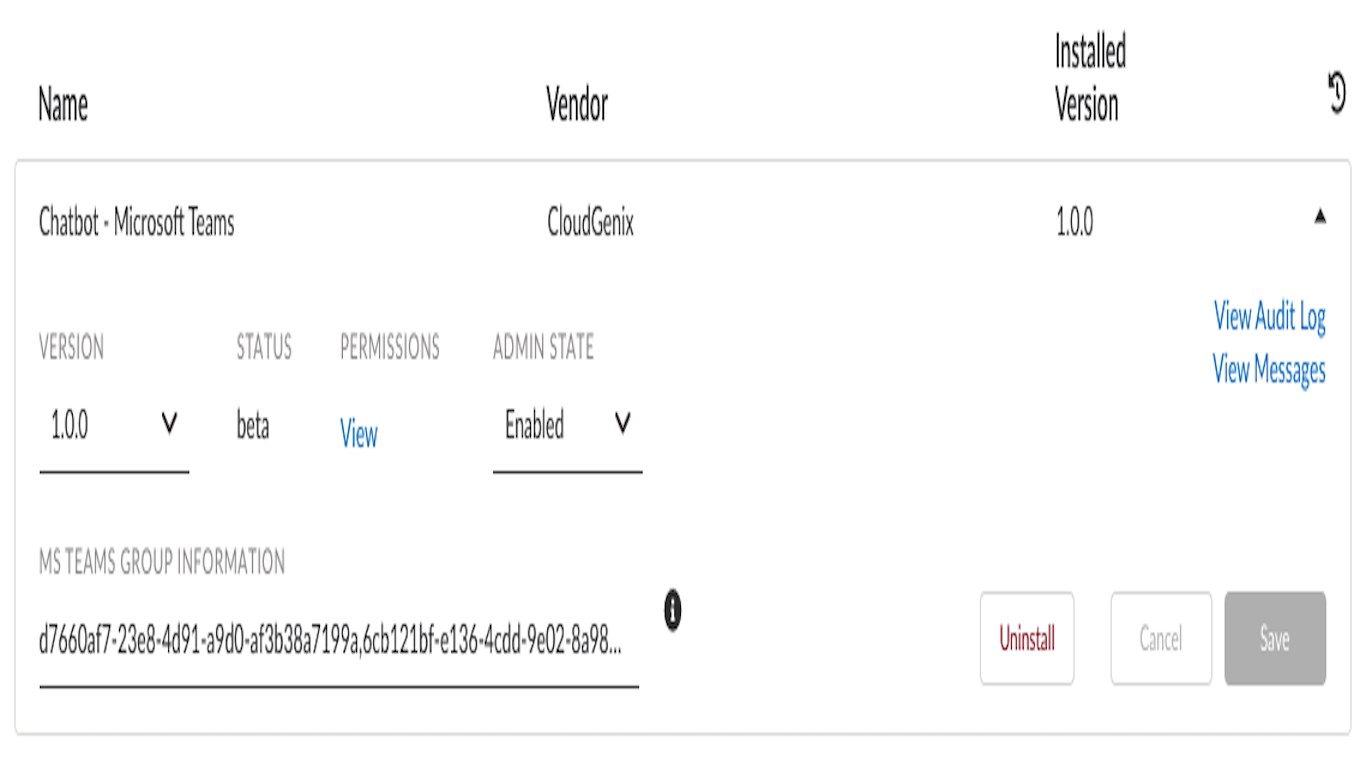This screenshot has width=1366, height=768.
Task: Click the Save button
Action: pos(1275,638)
